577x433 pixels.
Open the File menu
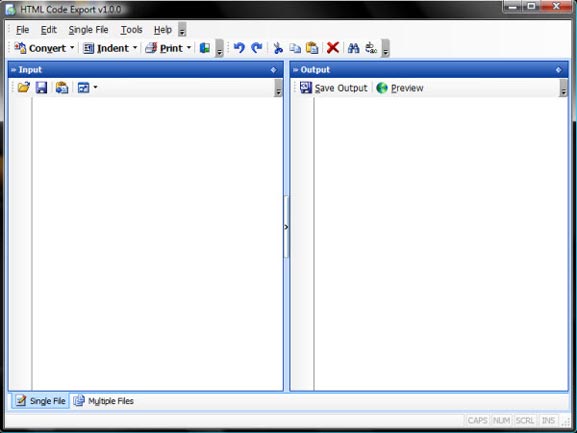click(x=22, y=30)
